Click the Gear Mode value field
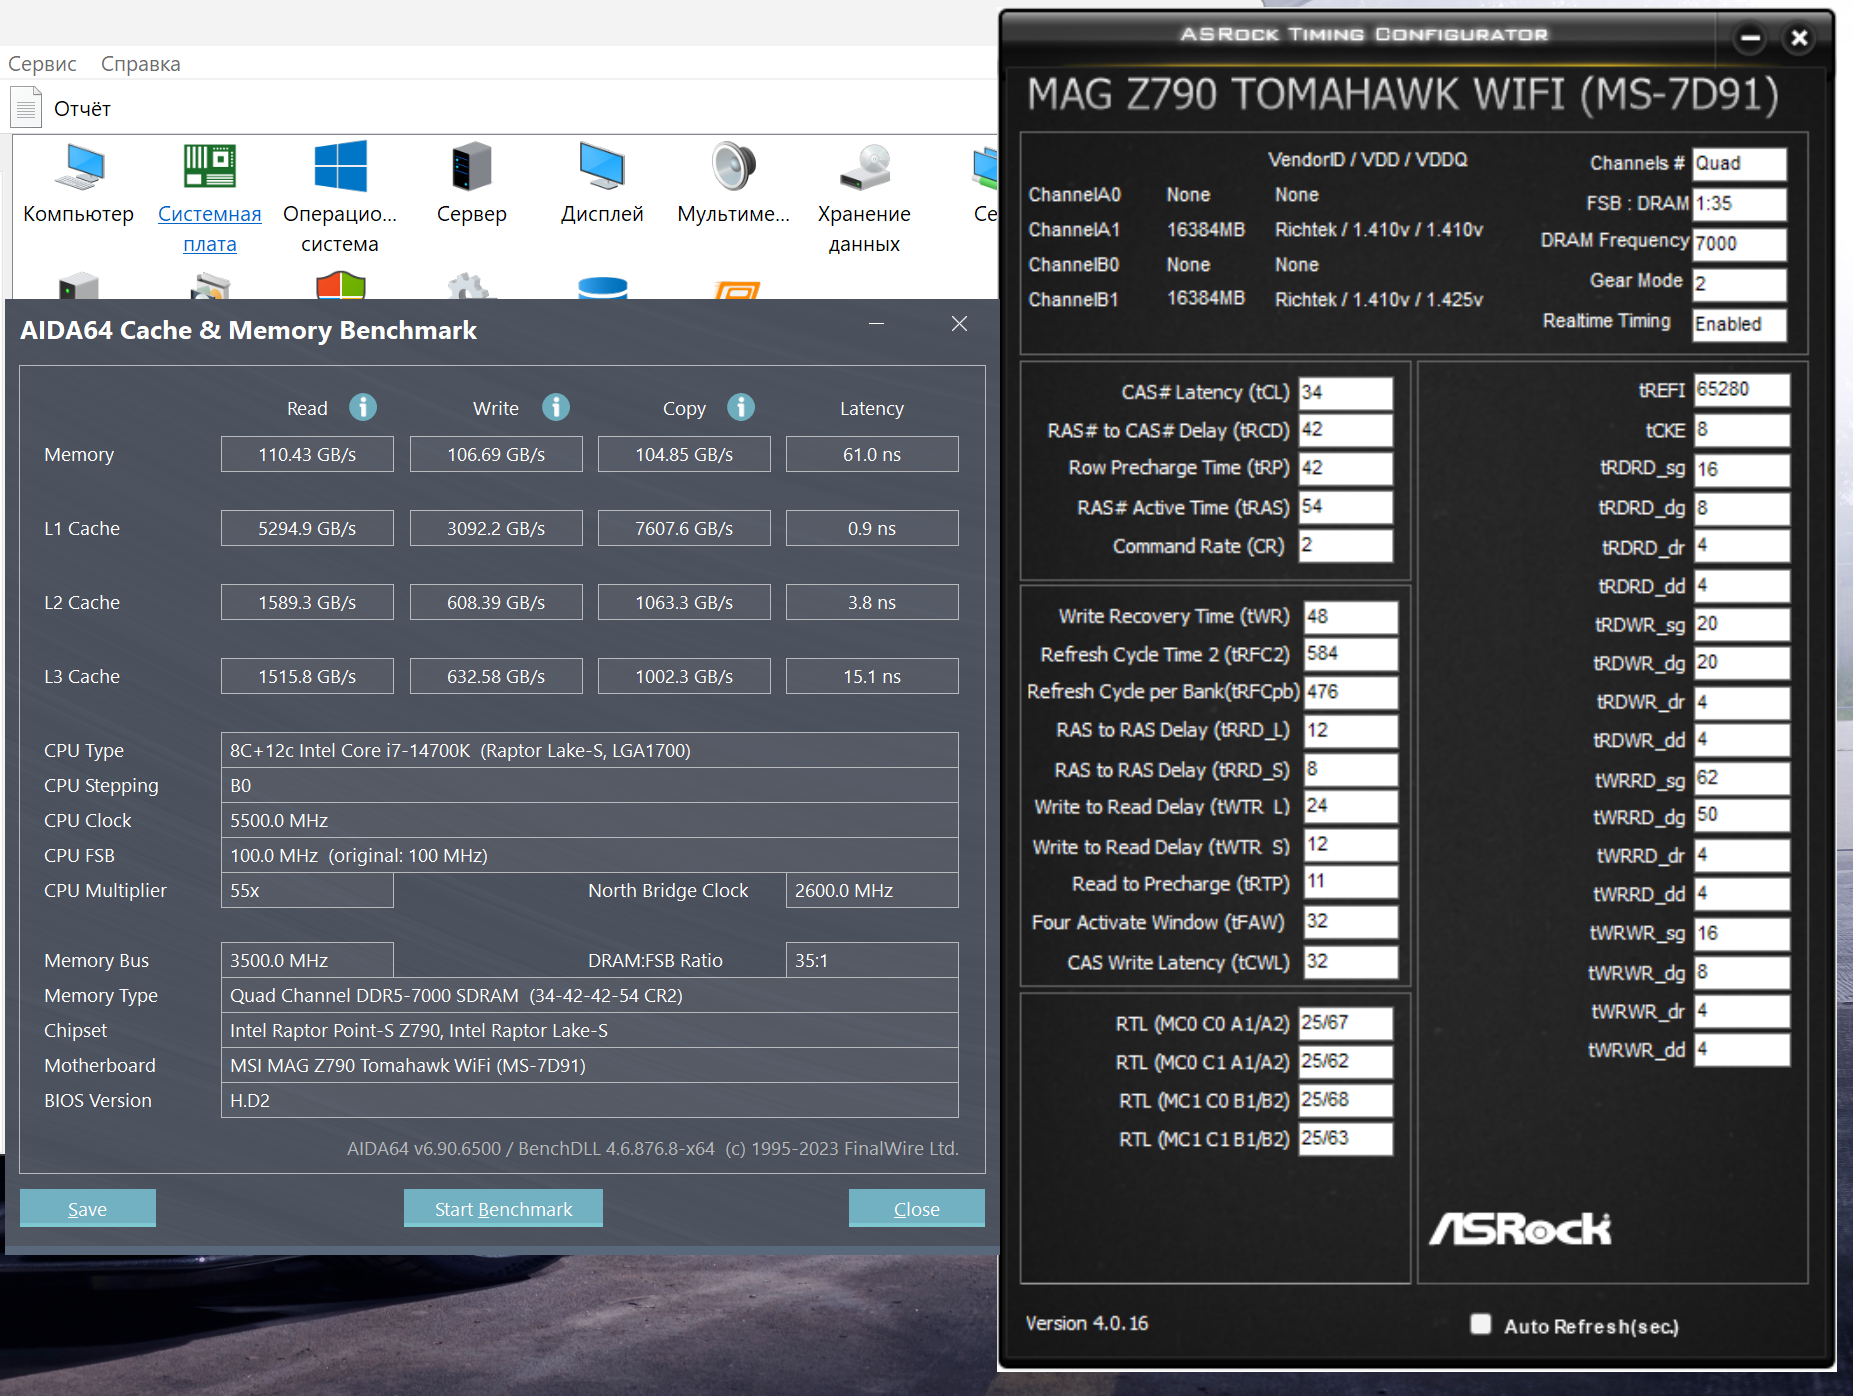Screen dimensions: 1853x1396 coord(1740,284)
